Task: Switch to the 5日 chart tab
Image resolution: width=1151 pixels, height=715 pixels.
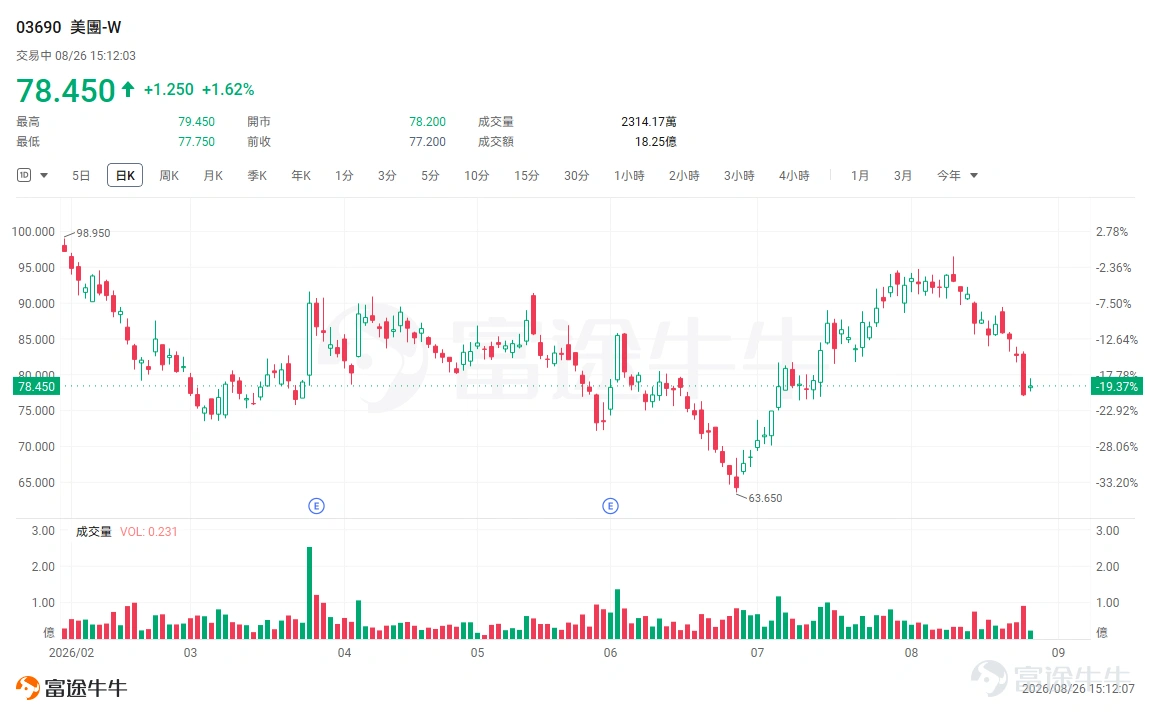Action: click(81, 175)
